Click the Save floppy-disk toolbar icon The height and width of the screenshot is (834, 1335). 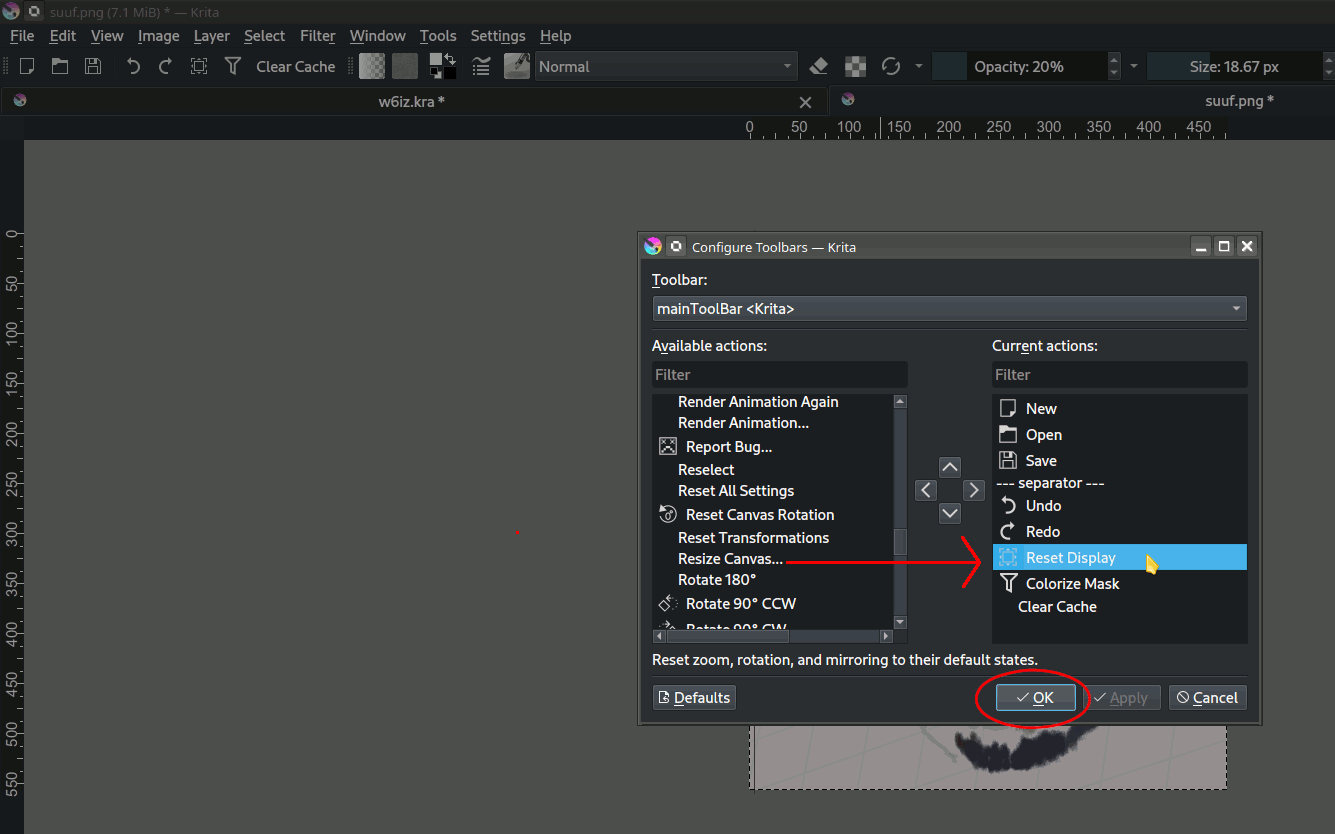click(x=93, y=66)
